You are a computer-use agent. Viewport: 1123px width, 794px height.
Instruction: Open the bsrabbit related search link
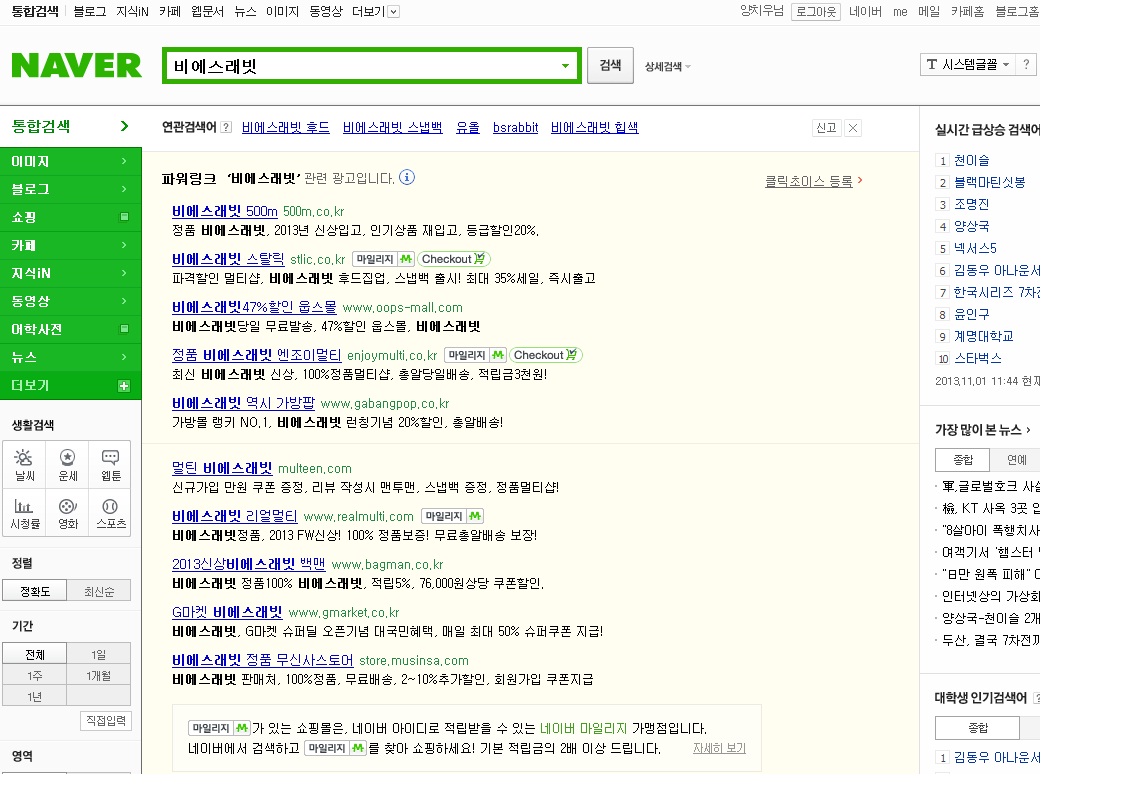tap(516, 127)
